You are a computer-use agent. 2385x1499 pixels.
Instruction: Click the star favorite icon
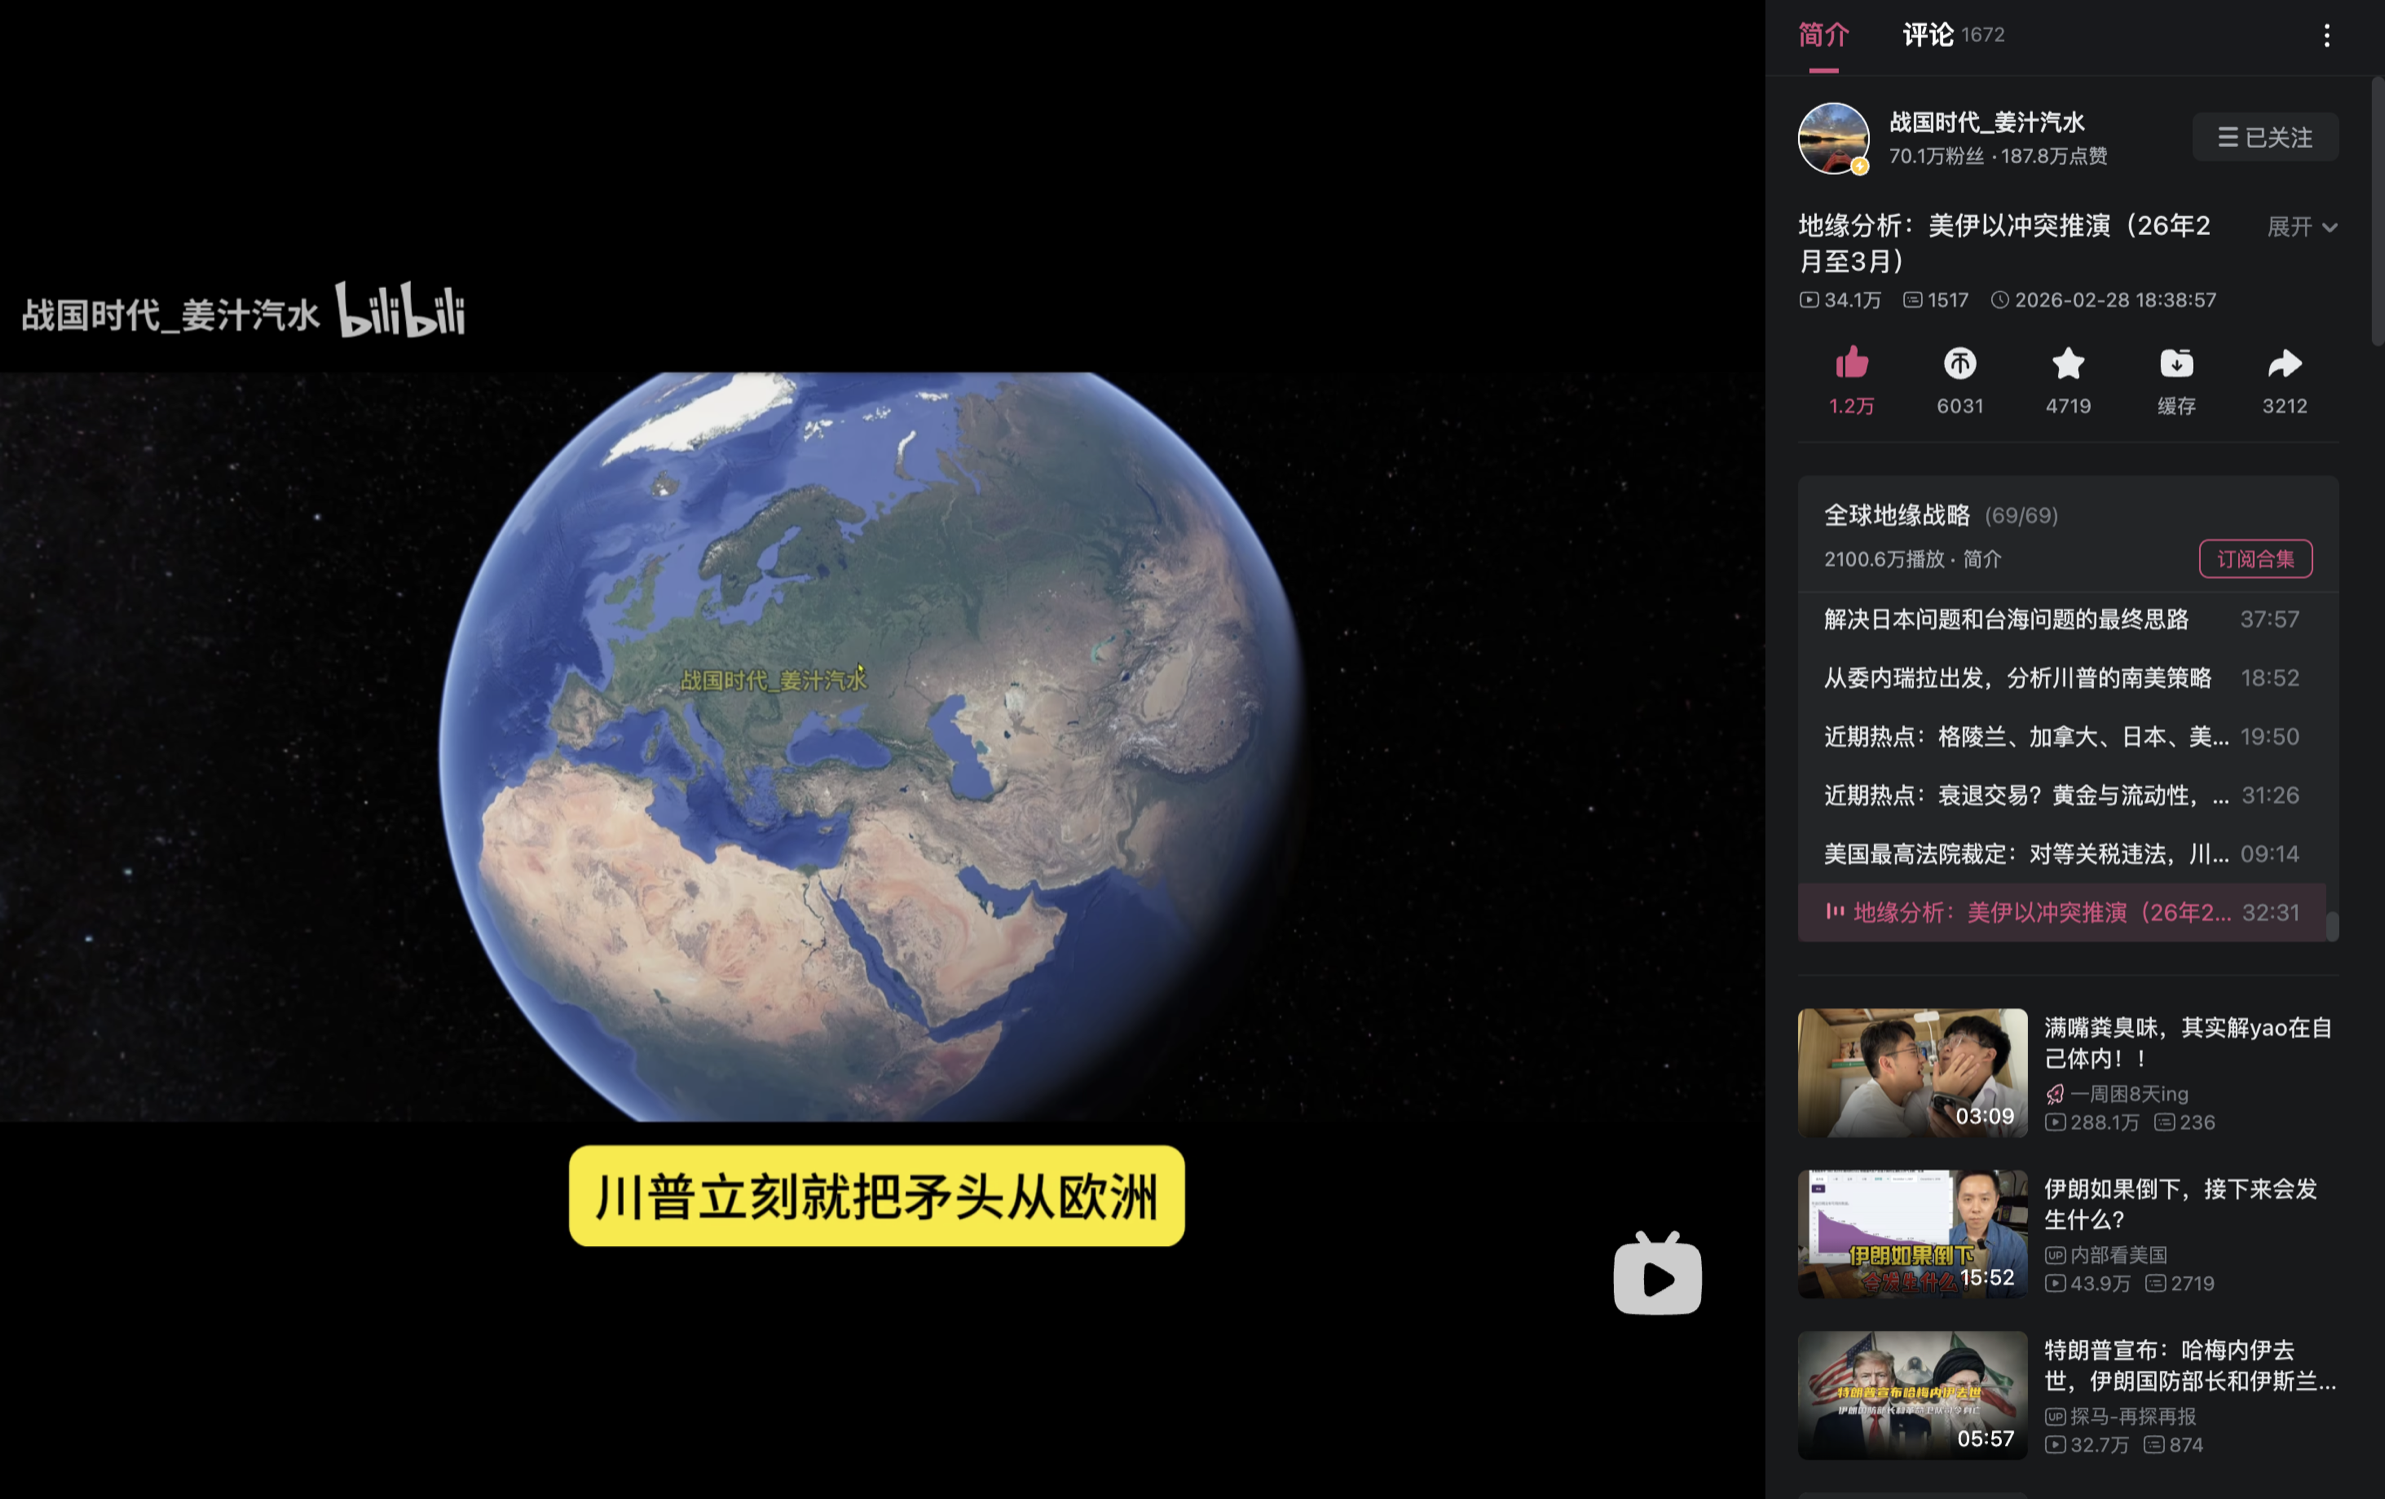(2067, 364)
